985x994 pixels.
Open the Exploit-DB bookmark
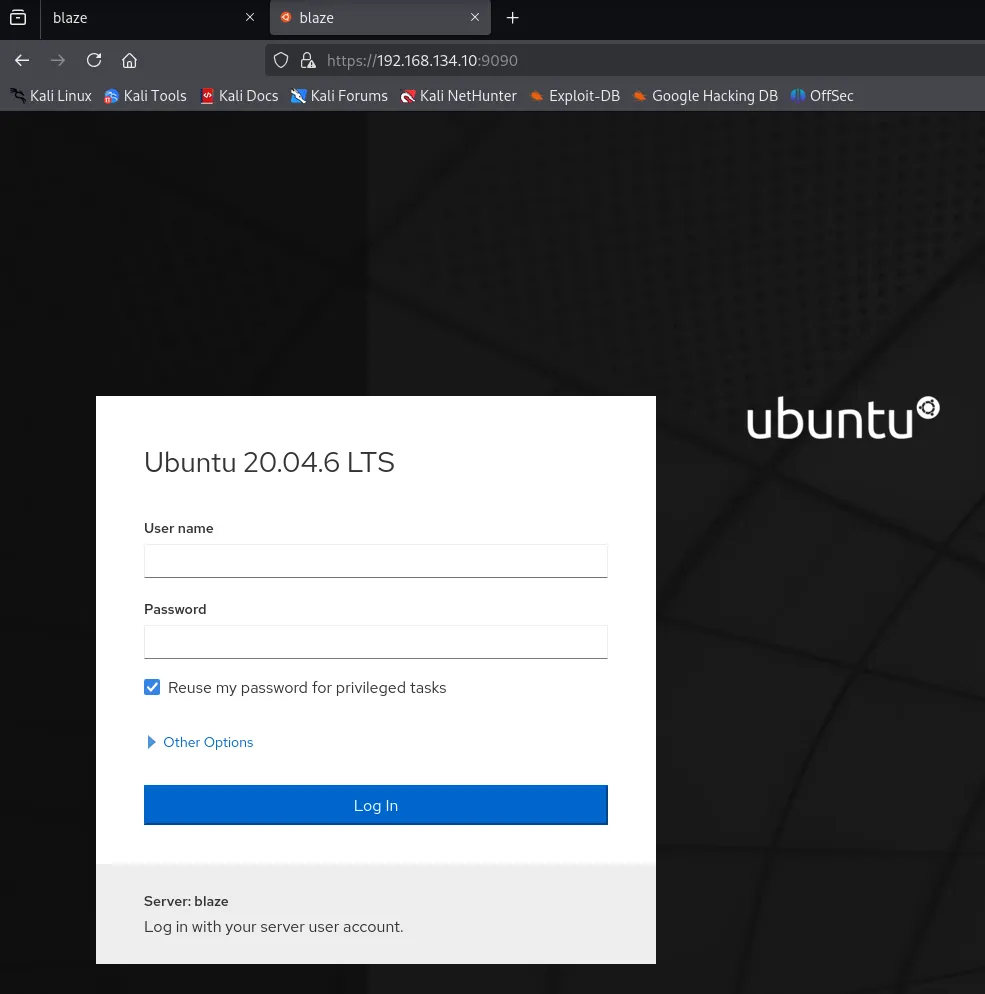[x=574, y=96]
